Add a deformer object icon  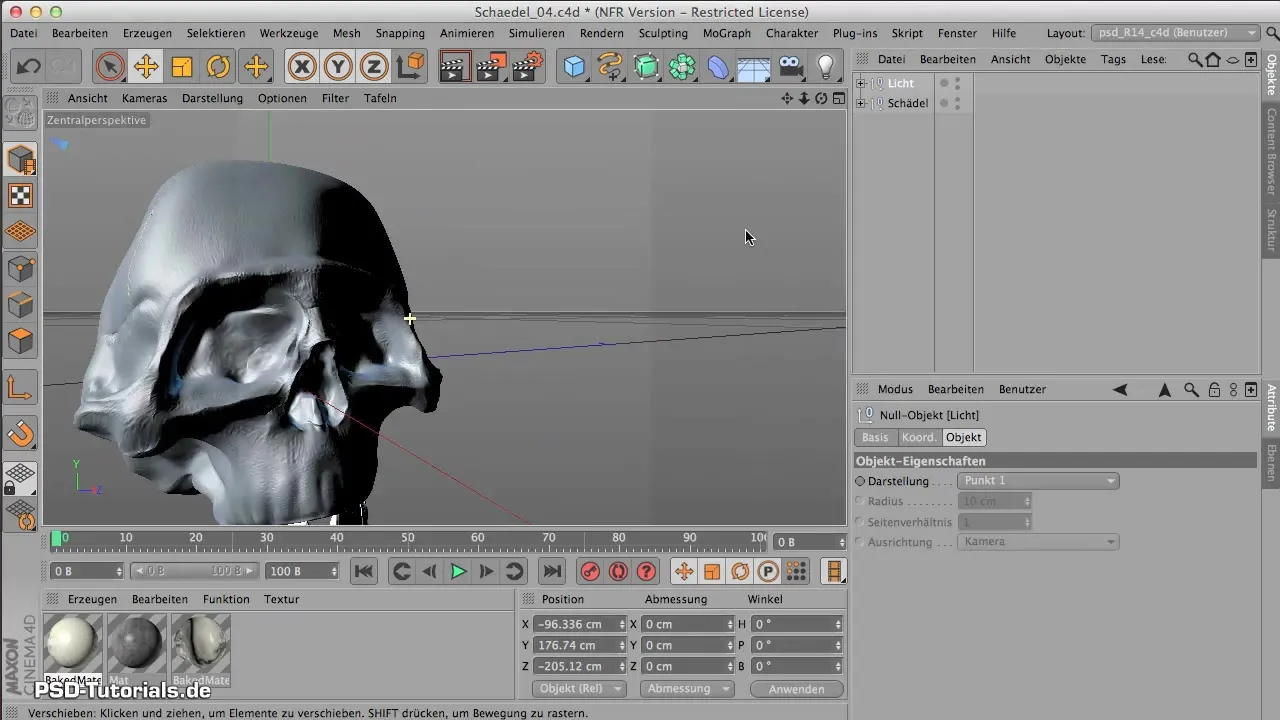pyautogui.click(x=718, y=67)
